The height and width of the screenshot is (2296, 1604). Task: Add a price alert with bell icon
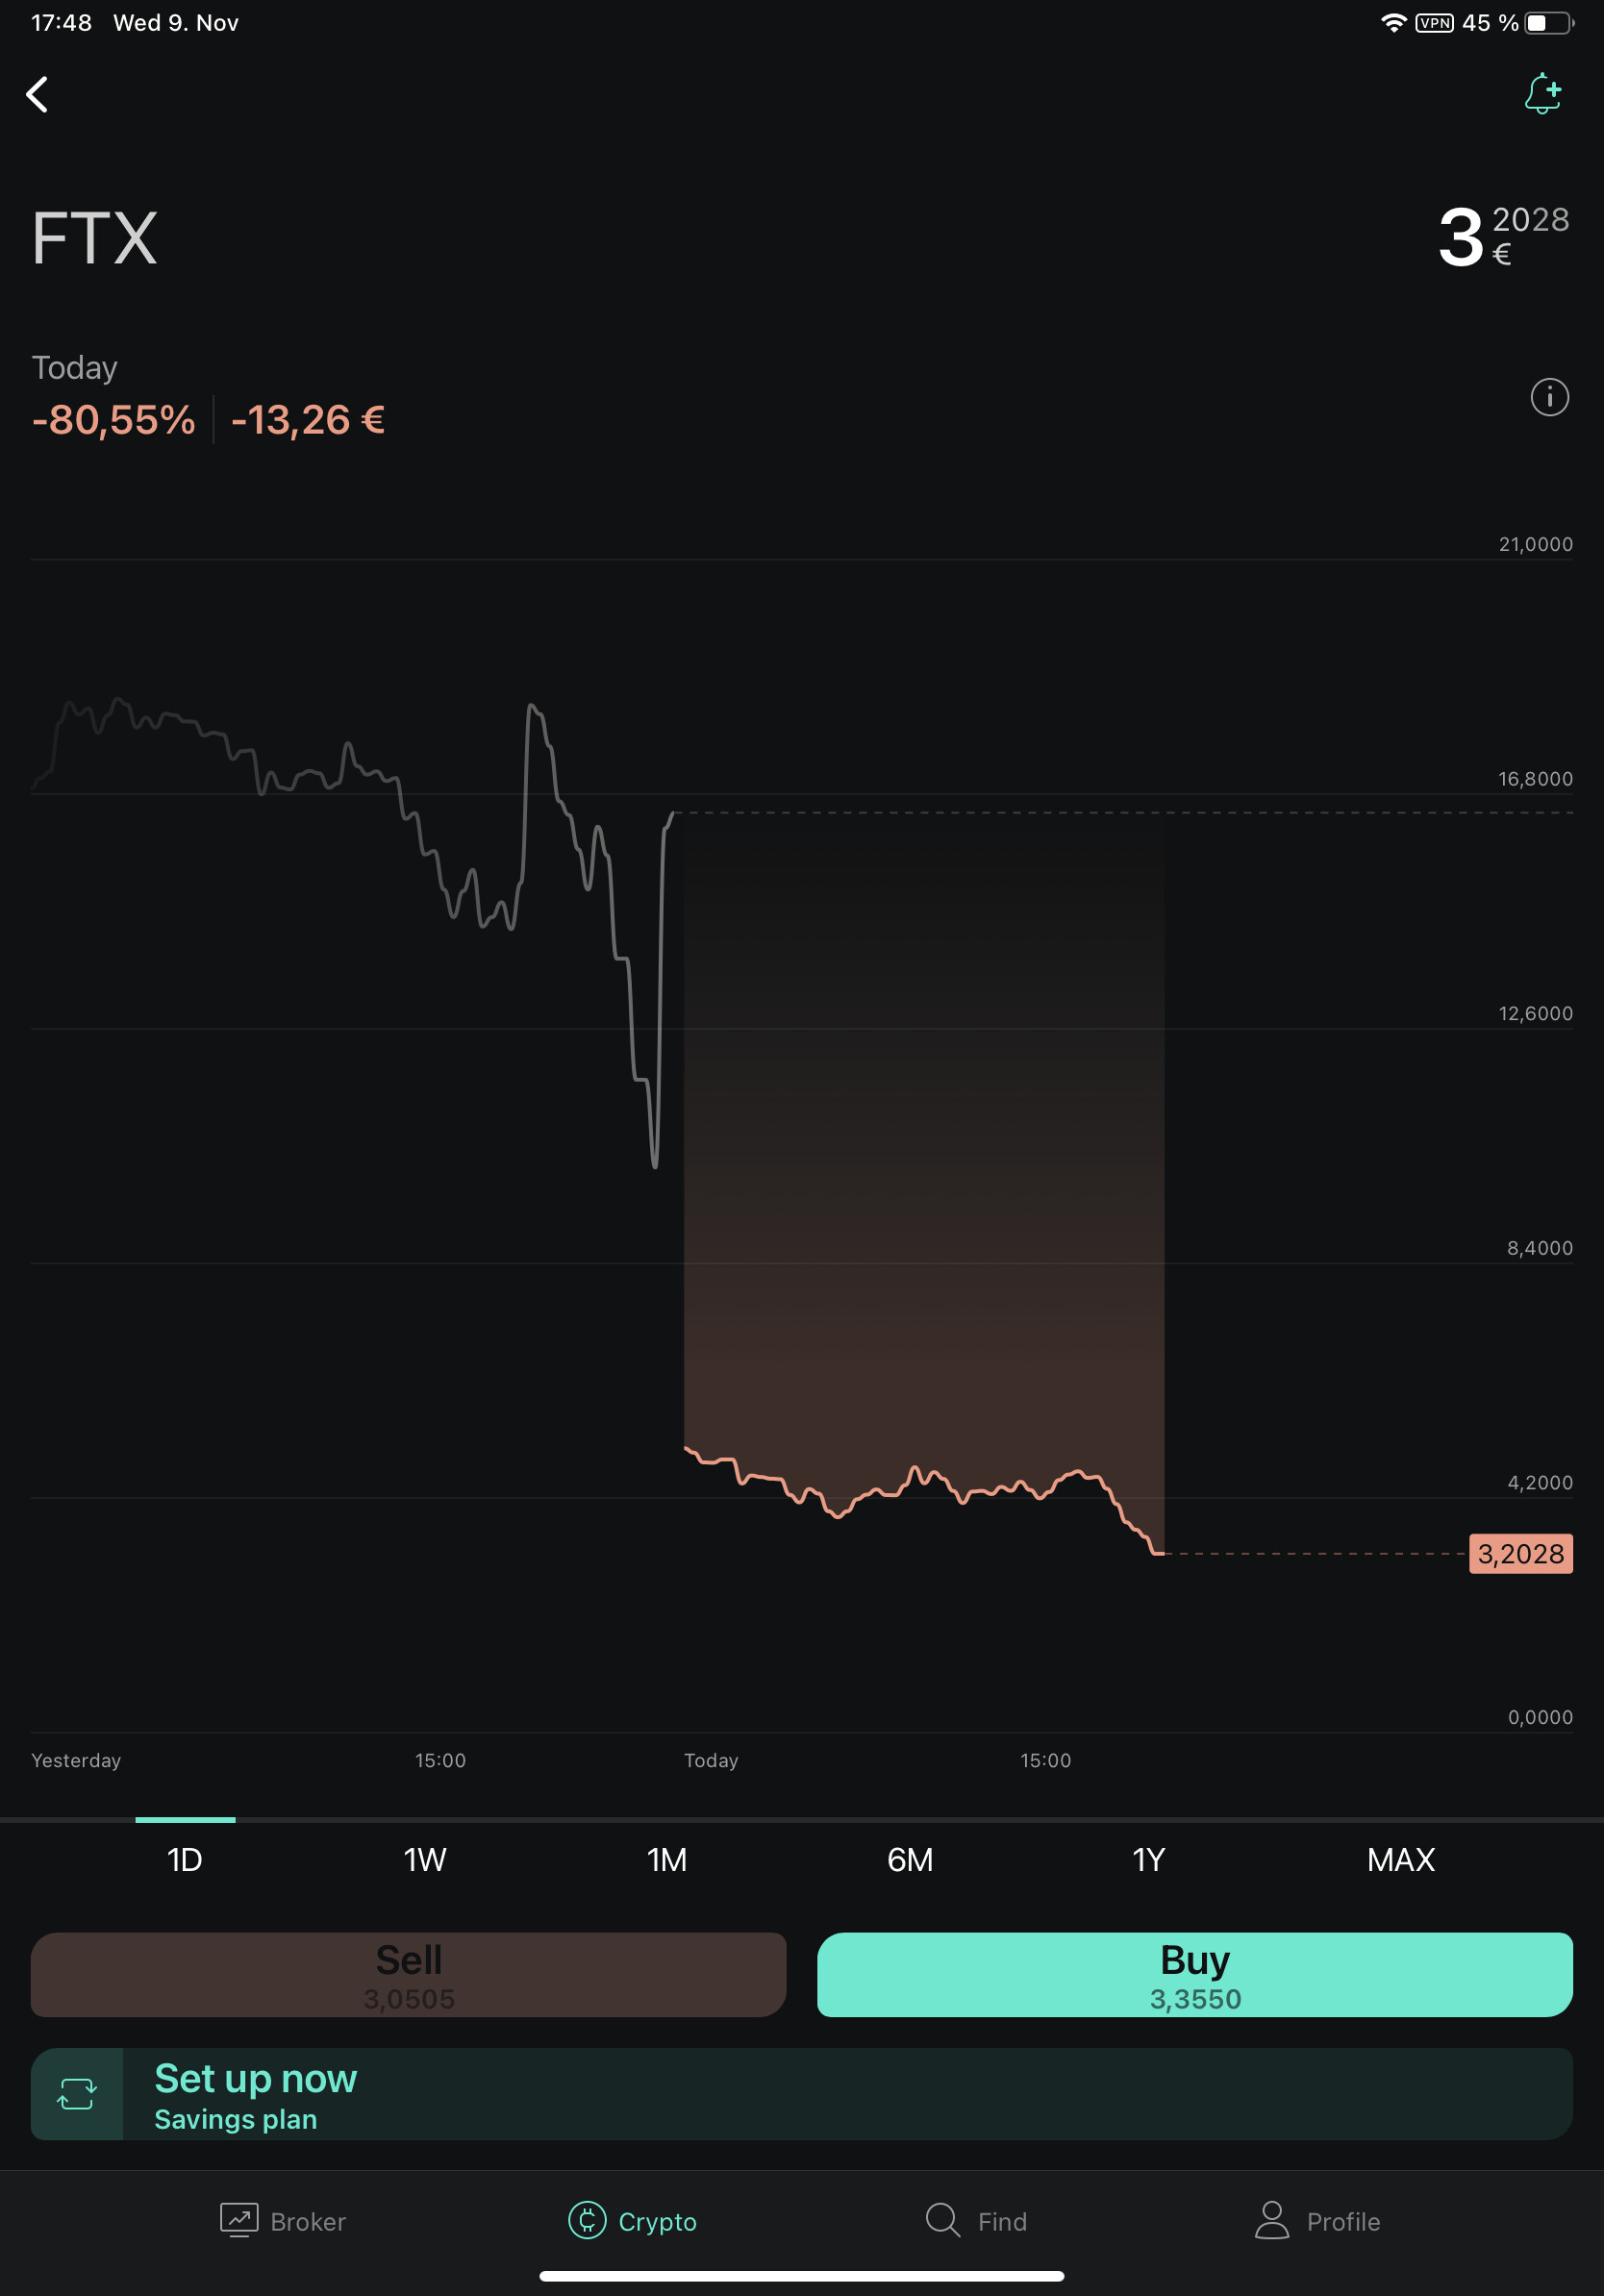coord(1542,93)
